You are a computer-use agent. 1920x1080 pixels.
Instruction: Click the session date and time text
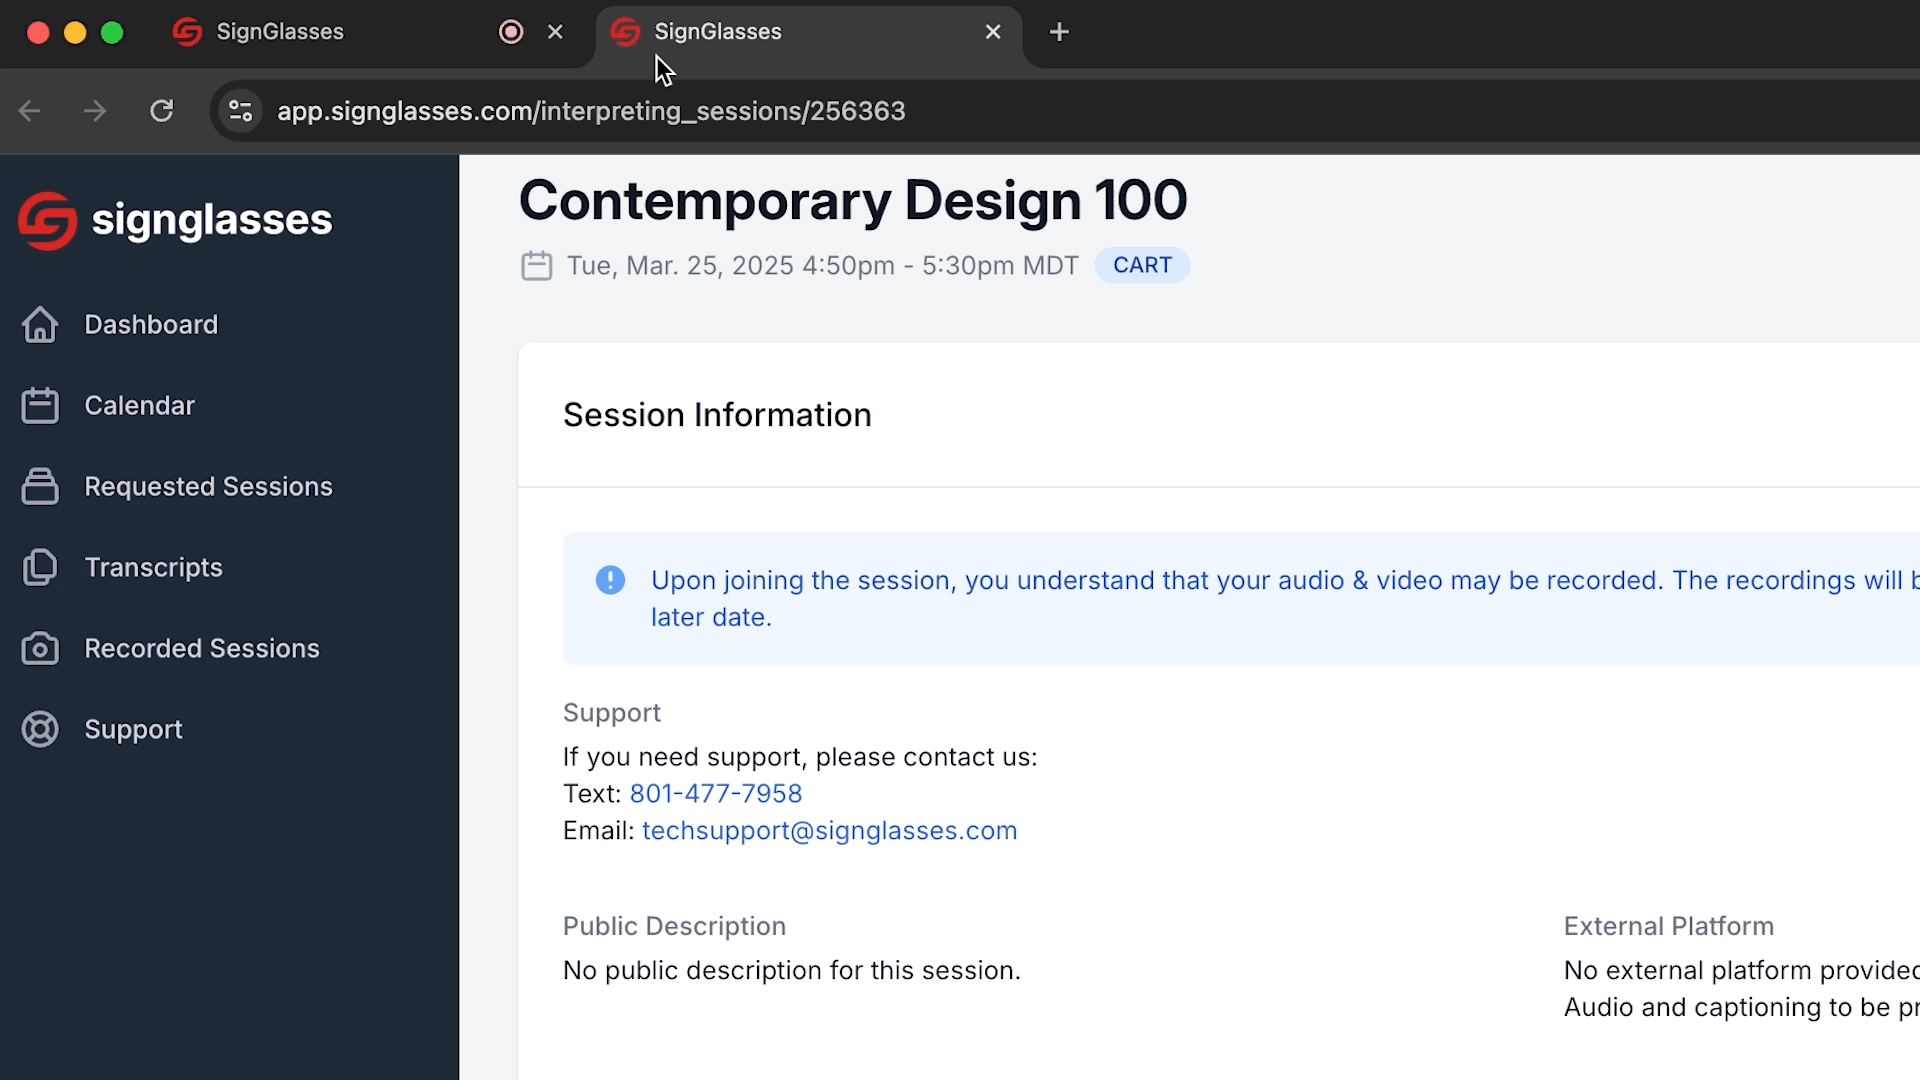822,265
